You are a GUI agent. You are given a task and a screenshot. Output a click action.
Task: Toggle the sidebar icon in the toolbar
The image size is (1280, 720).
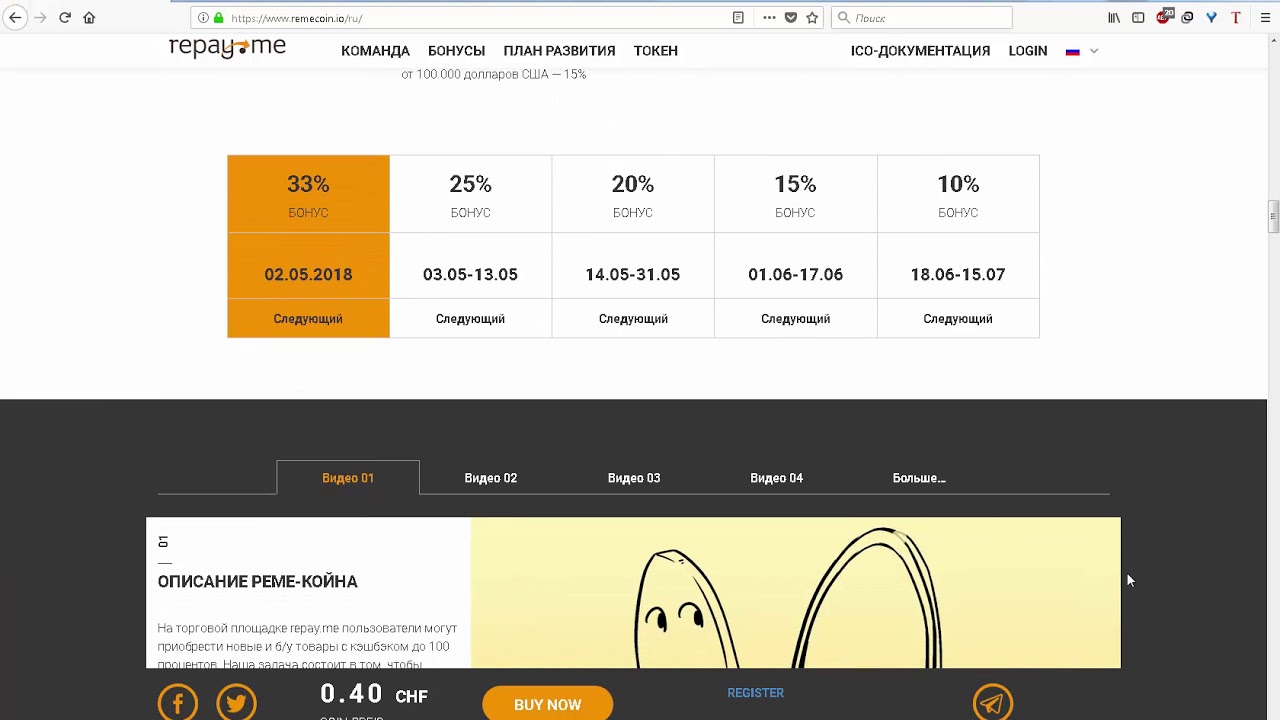(1138, 18)
